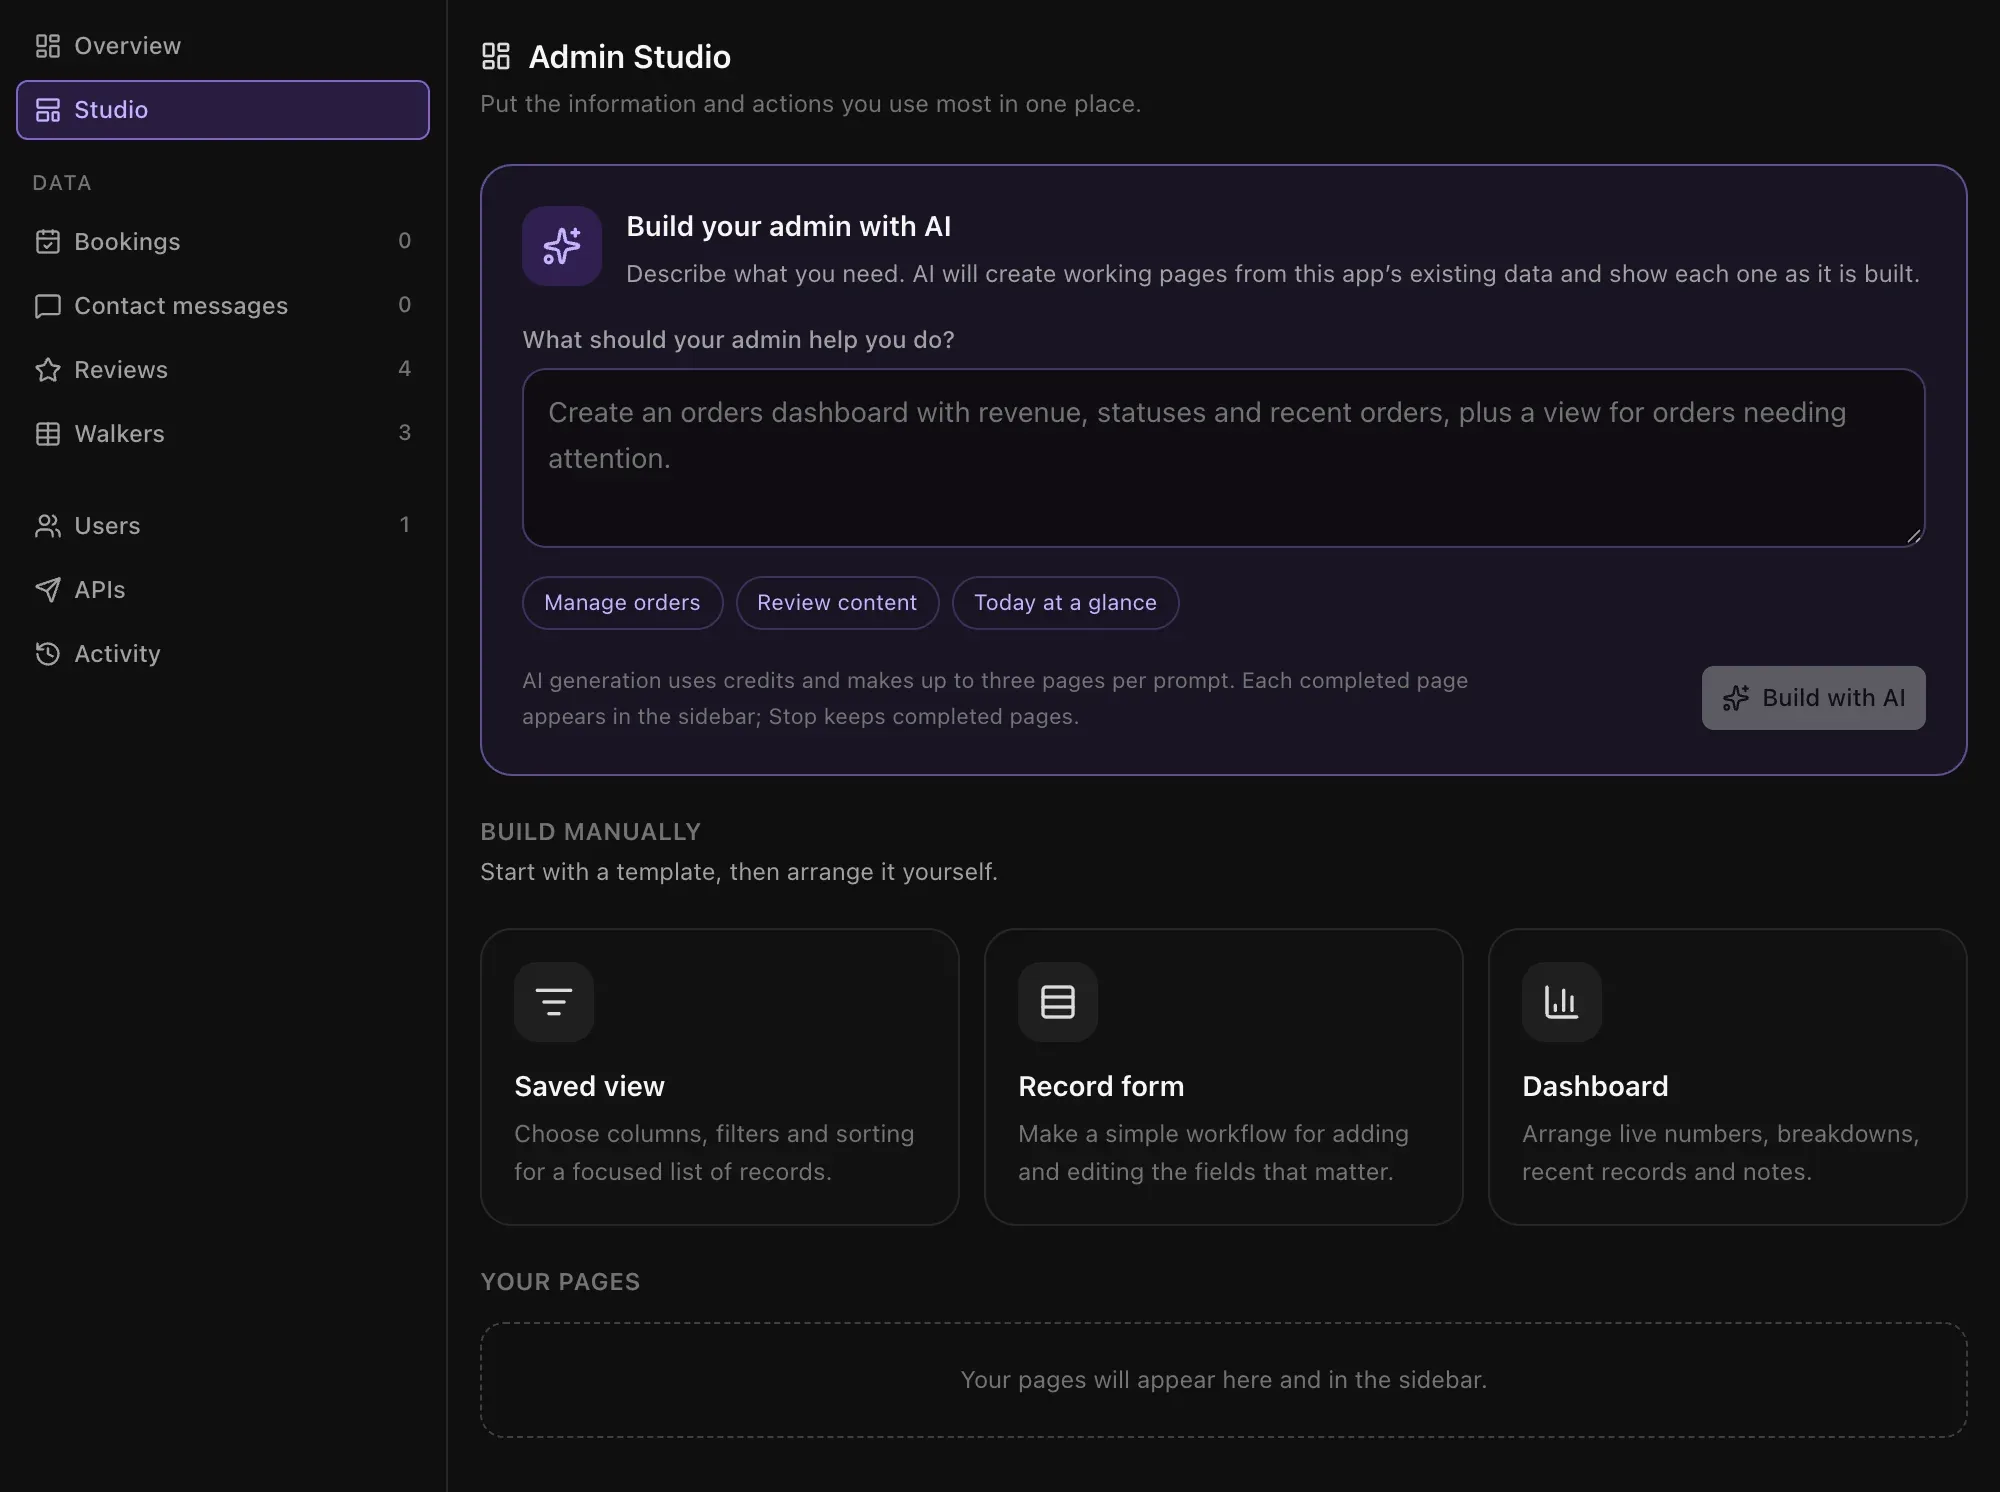View the Activity log
Viewport: 2000px width, 1492px height.
point(223,654)
